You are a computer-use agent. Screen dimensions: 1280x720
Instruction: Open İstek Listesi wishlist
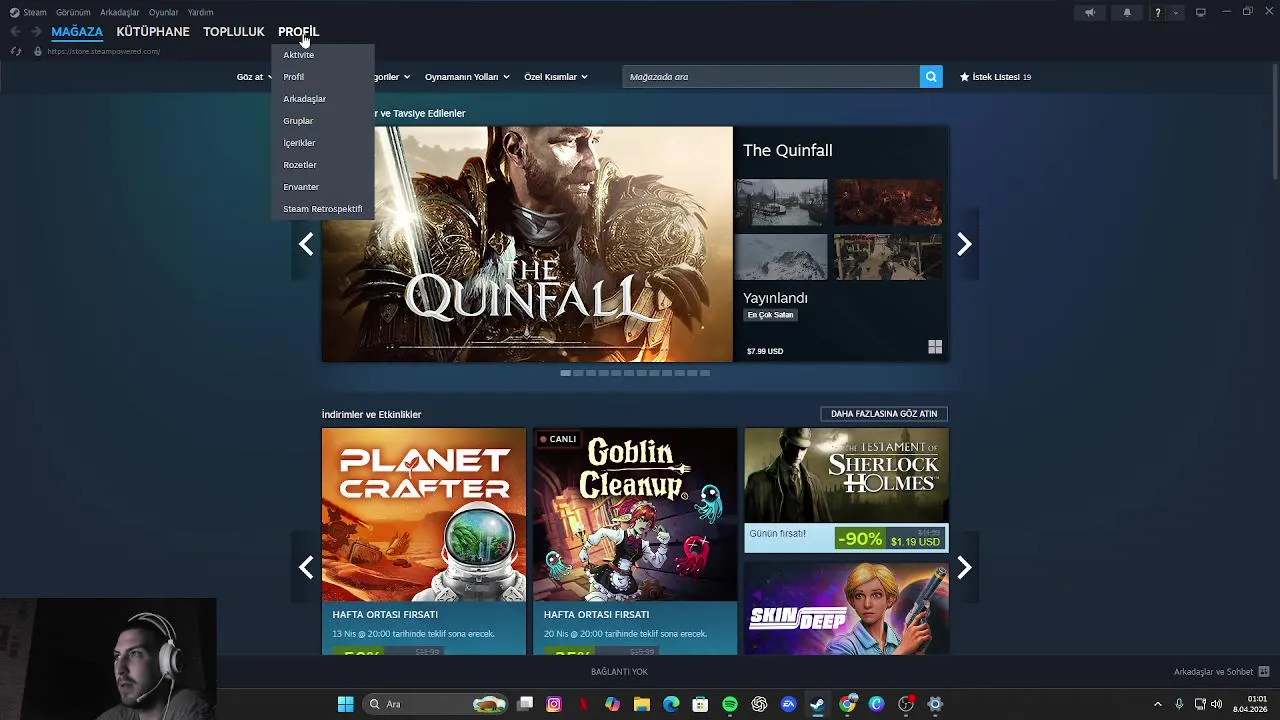pos(995,77)
